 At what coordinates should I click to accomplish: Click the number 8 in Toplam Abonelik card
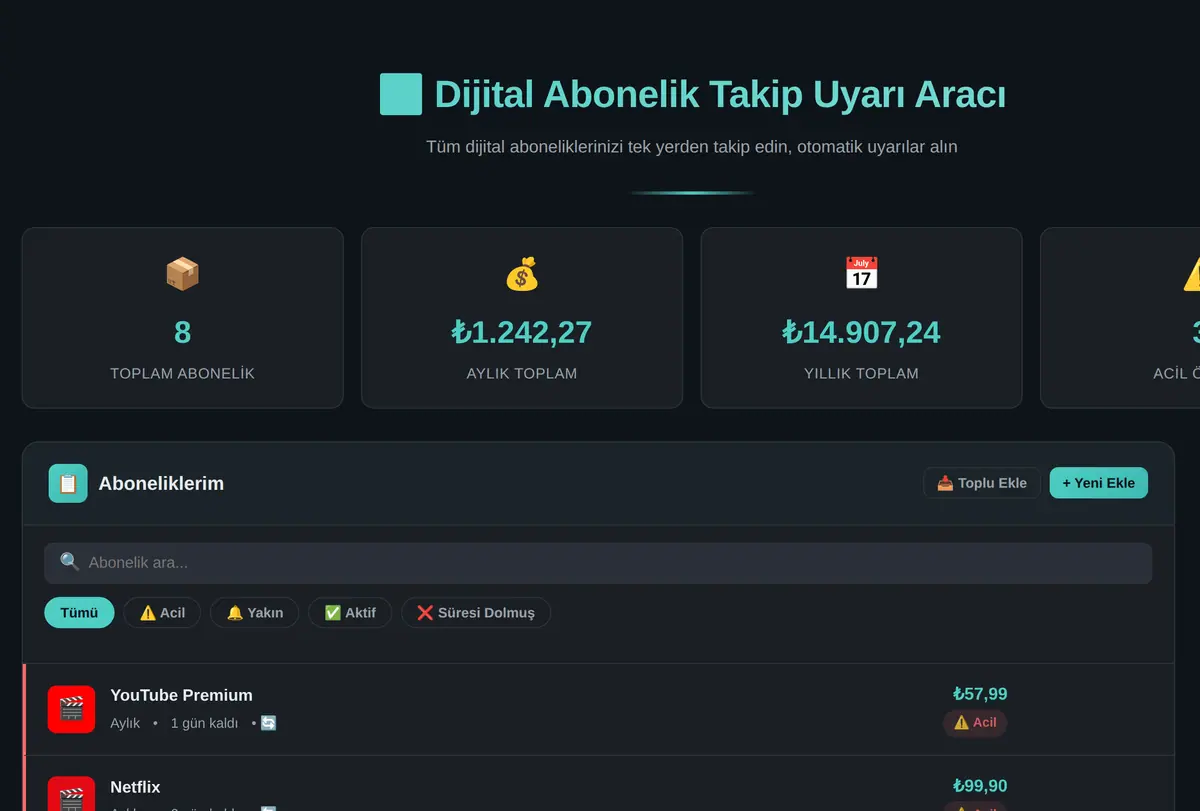pyautogui.click(x=182, y=332)
